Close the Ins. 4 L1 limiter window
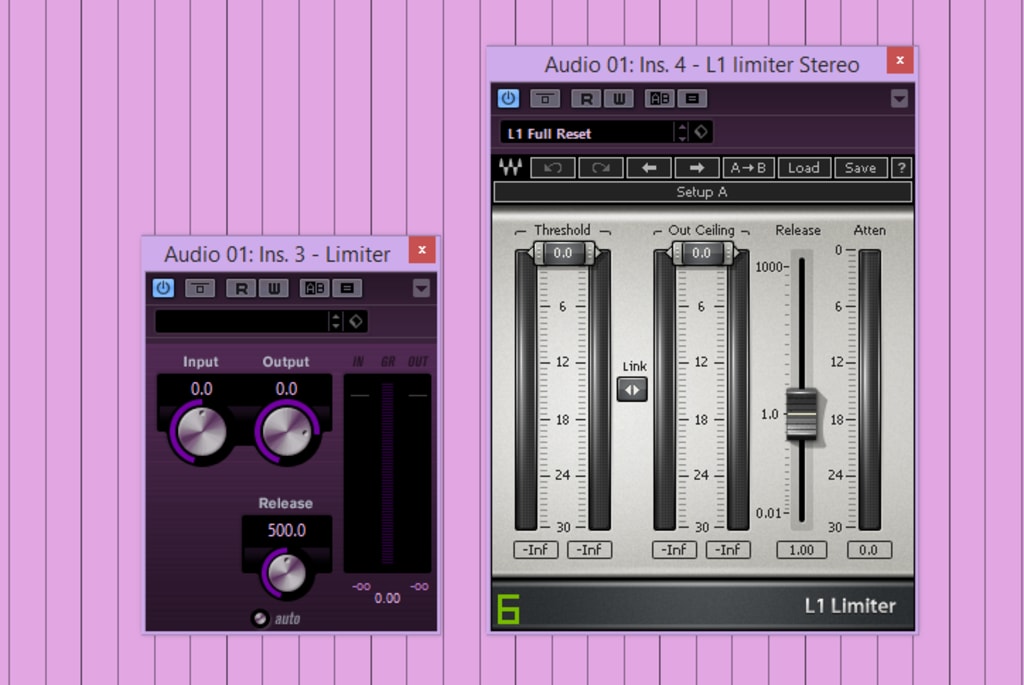This screenshot has height=685, width=1024. [x=900, y=60]
